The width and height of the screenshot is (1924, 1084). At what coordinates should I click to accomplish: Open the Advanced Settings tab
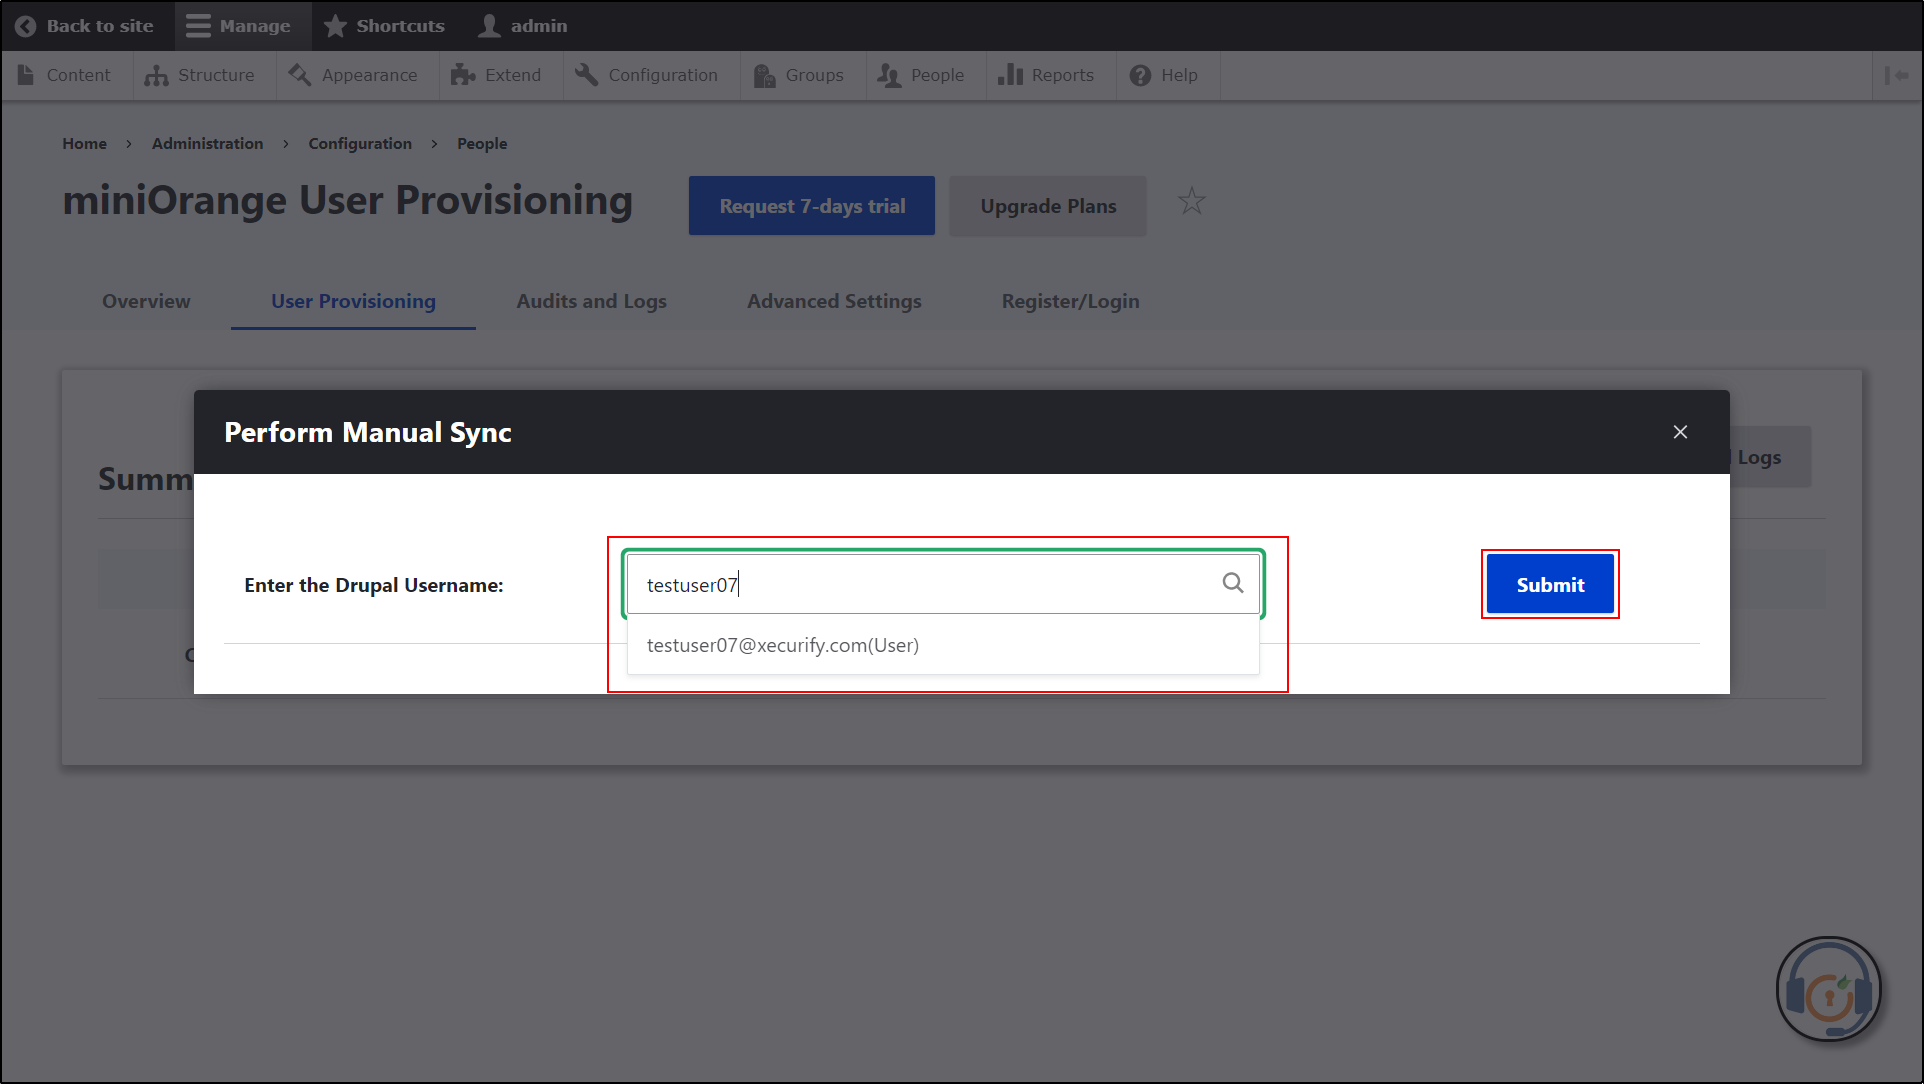click(x=834, y=301)
